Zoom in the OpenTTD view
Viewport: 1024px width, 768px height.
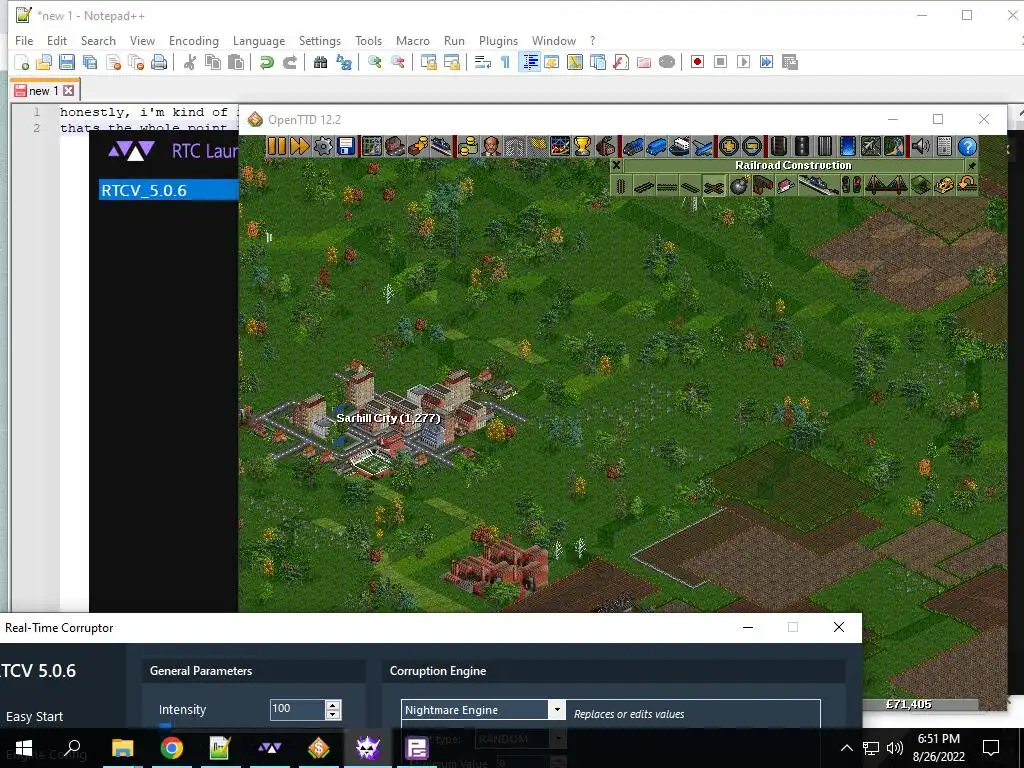pyautogui.click(x=728, y=146)
